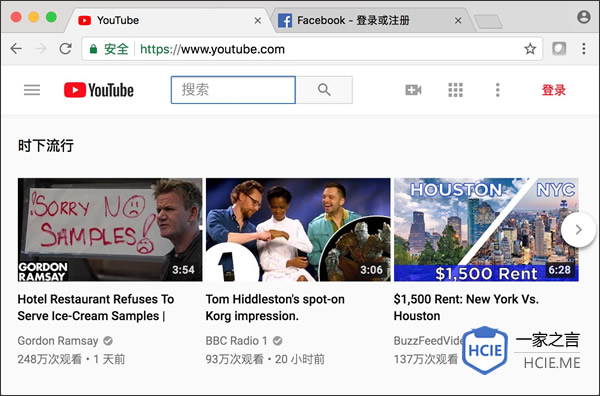Open YouTube hamburger guide menu
This screenshot has width=600, height=396.
click(x=32, y=90)
